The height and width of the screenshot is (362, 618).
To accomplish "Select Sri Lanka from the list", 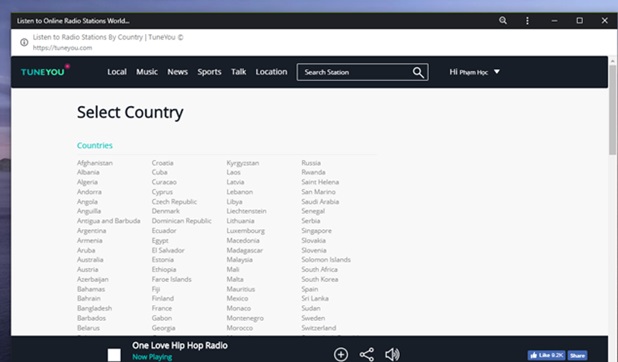I will click(x=315, y=299).
